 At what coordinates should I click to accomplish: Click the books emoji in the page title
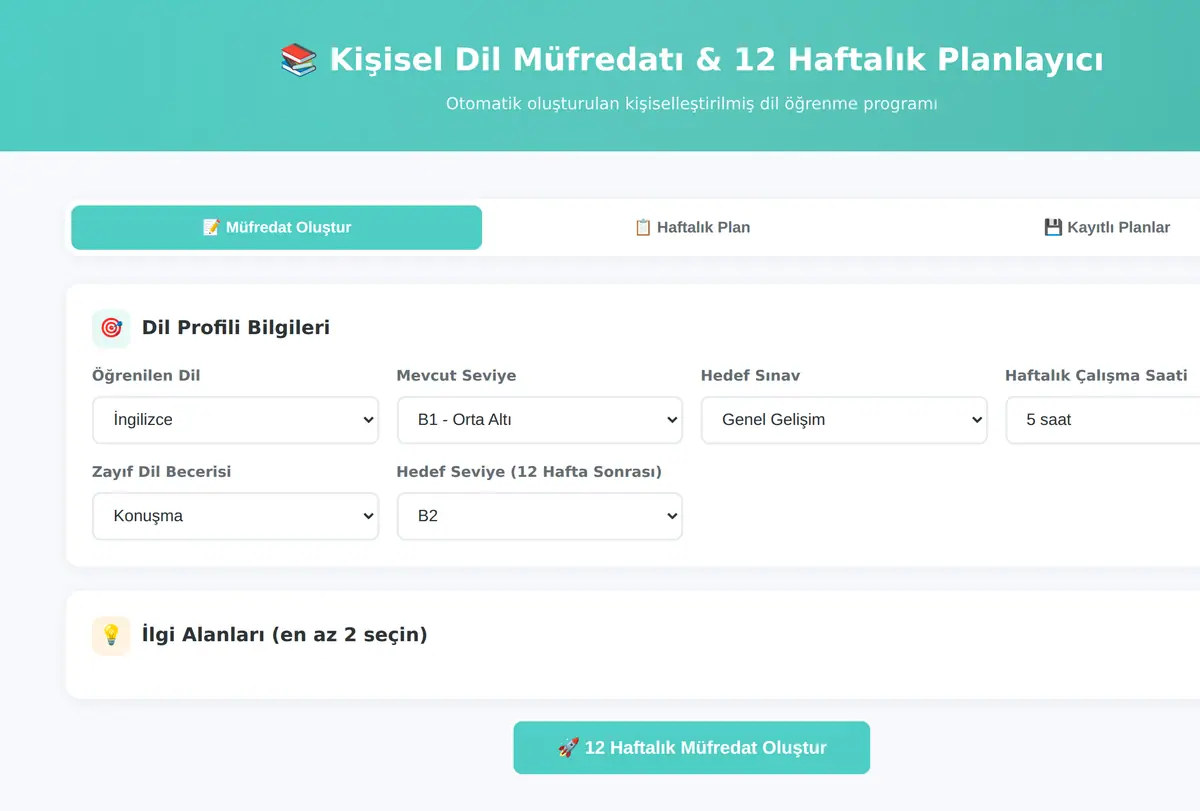coord(299,60)
